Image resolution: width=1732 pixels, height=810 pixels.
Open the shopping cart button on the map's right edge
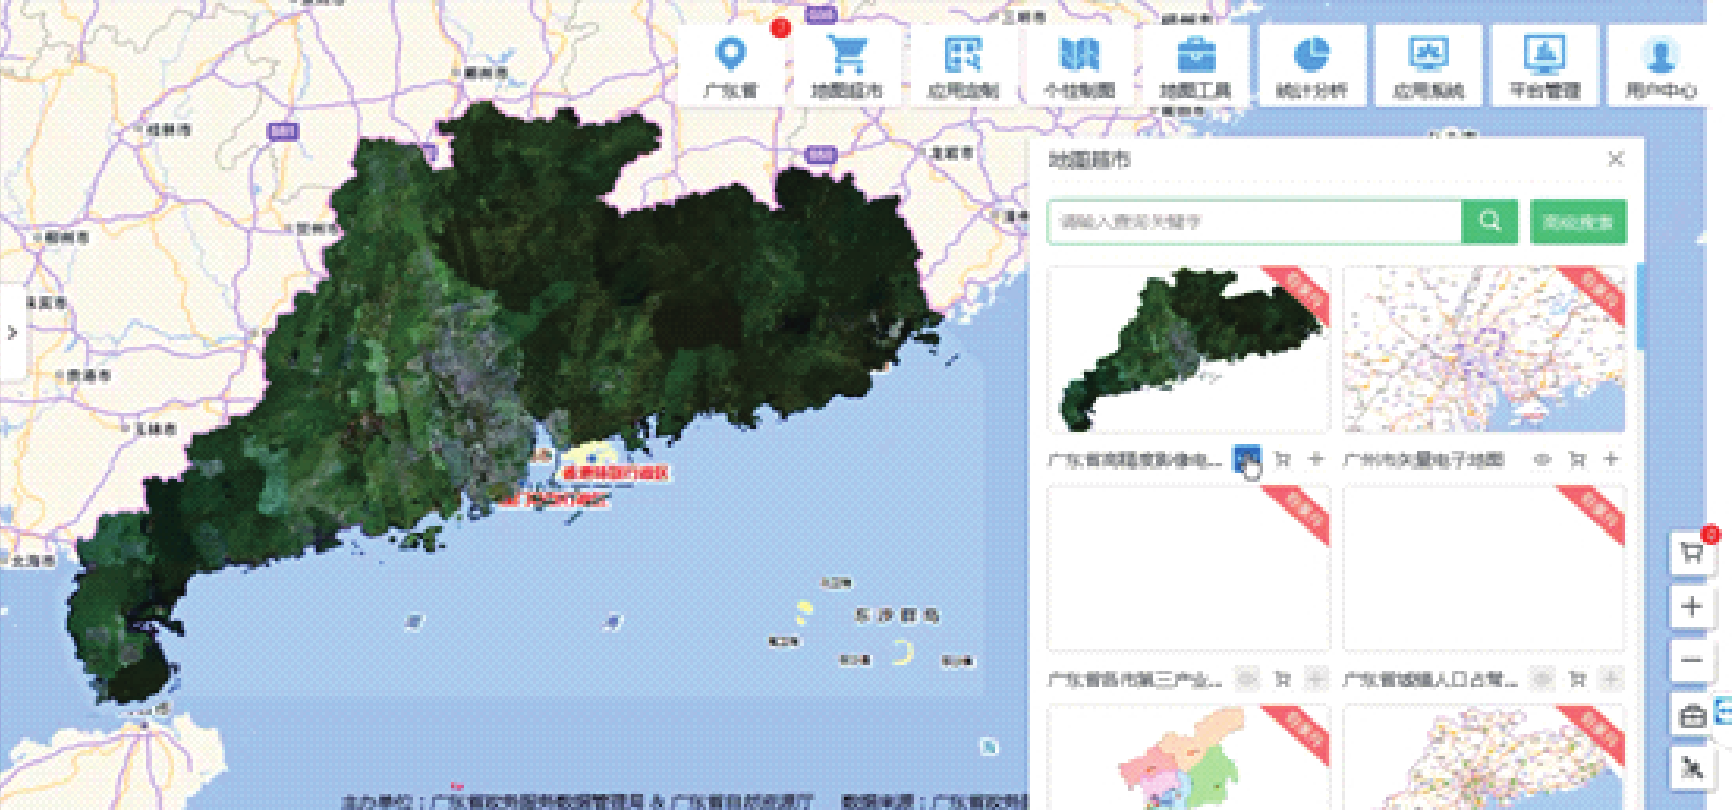1692,553
